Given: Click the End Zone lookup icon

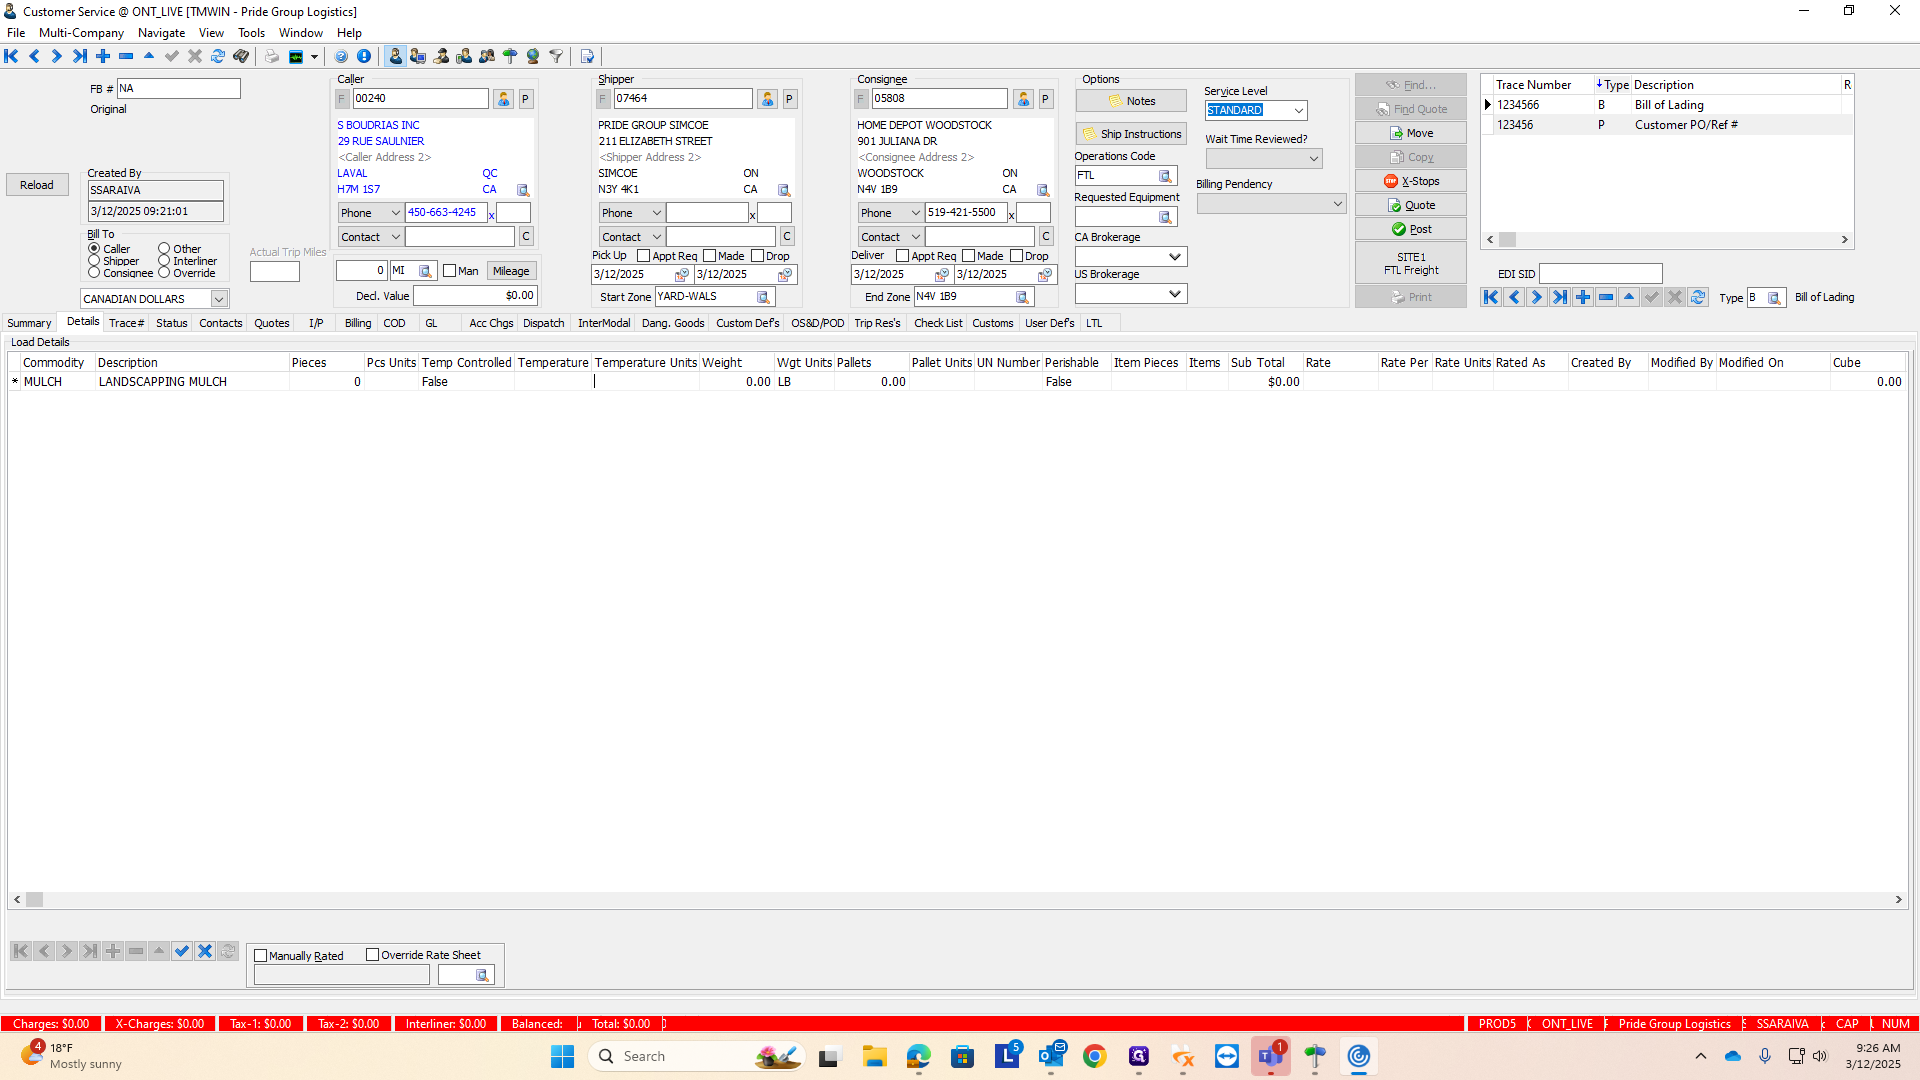Looking at the screenshot, I should click(1022, 297).
